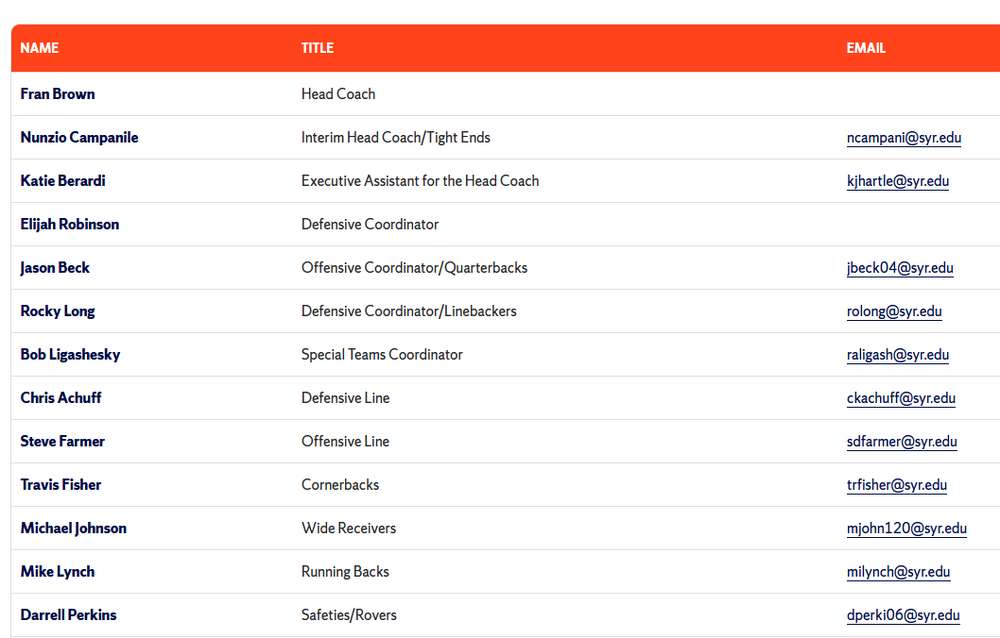Image resolution: width=1000 pixels, height=638 pixels.
Task: Click the Interim Head Coach/Tight Ends title
Action: pyautogui.click(x=395, y=138)
